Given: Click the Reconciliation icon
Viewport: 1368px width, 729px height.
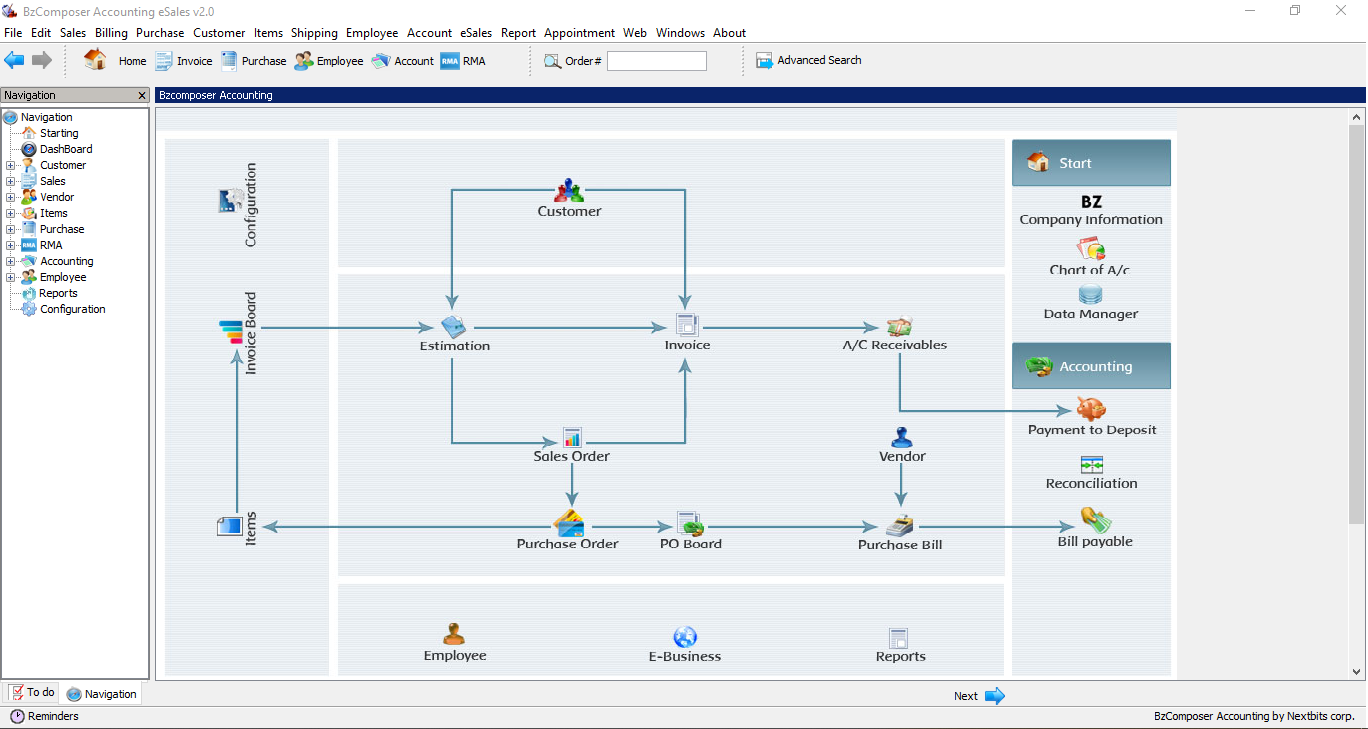Looking at the screenshot, I should coord(1091,465).
